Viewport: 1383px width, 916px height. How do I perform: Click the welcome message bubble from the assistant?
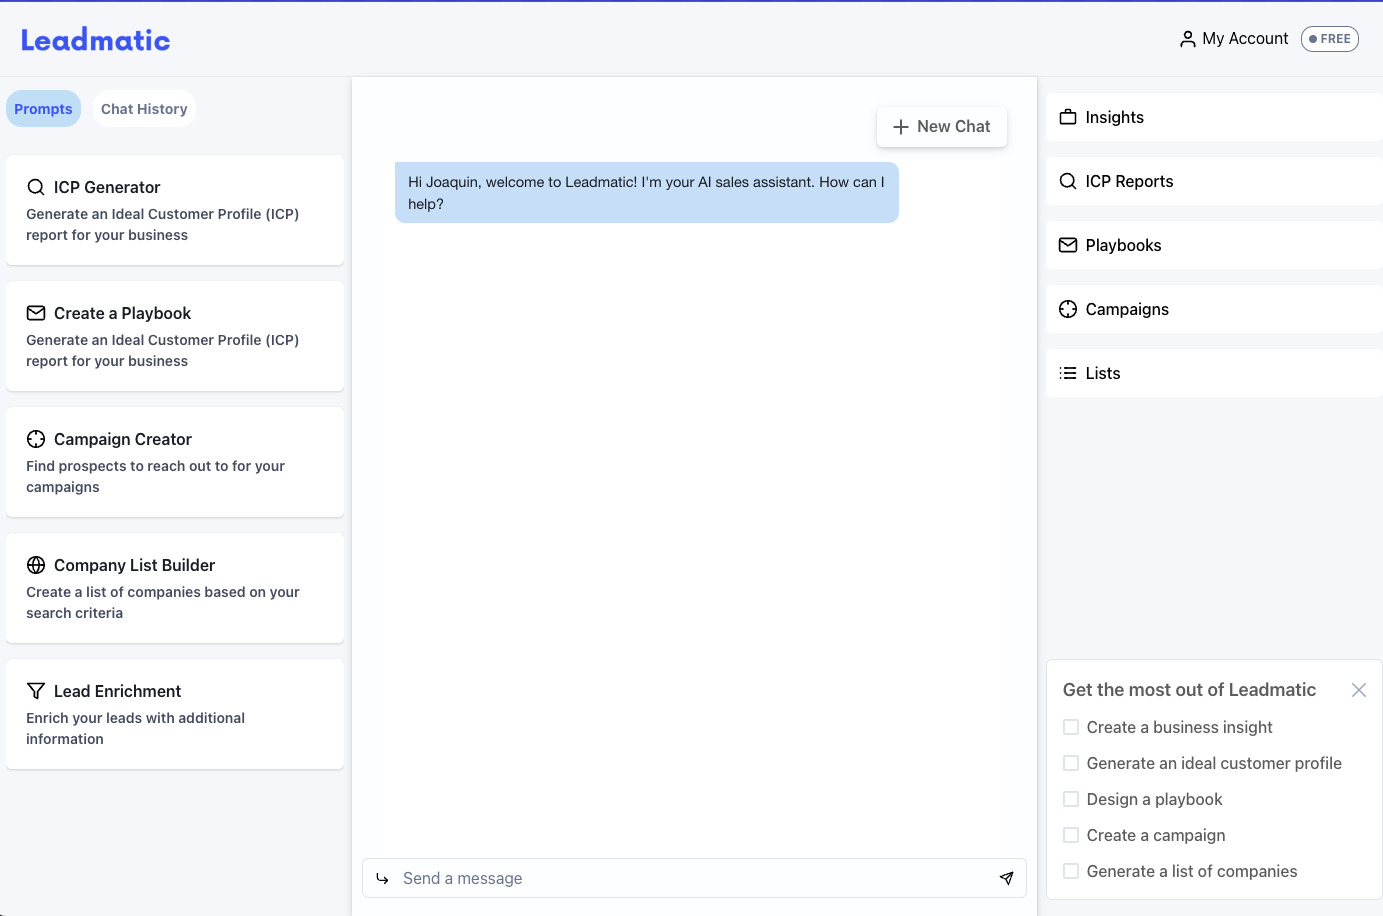[647, 193]
